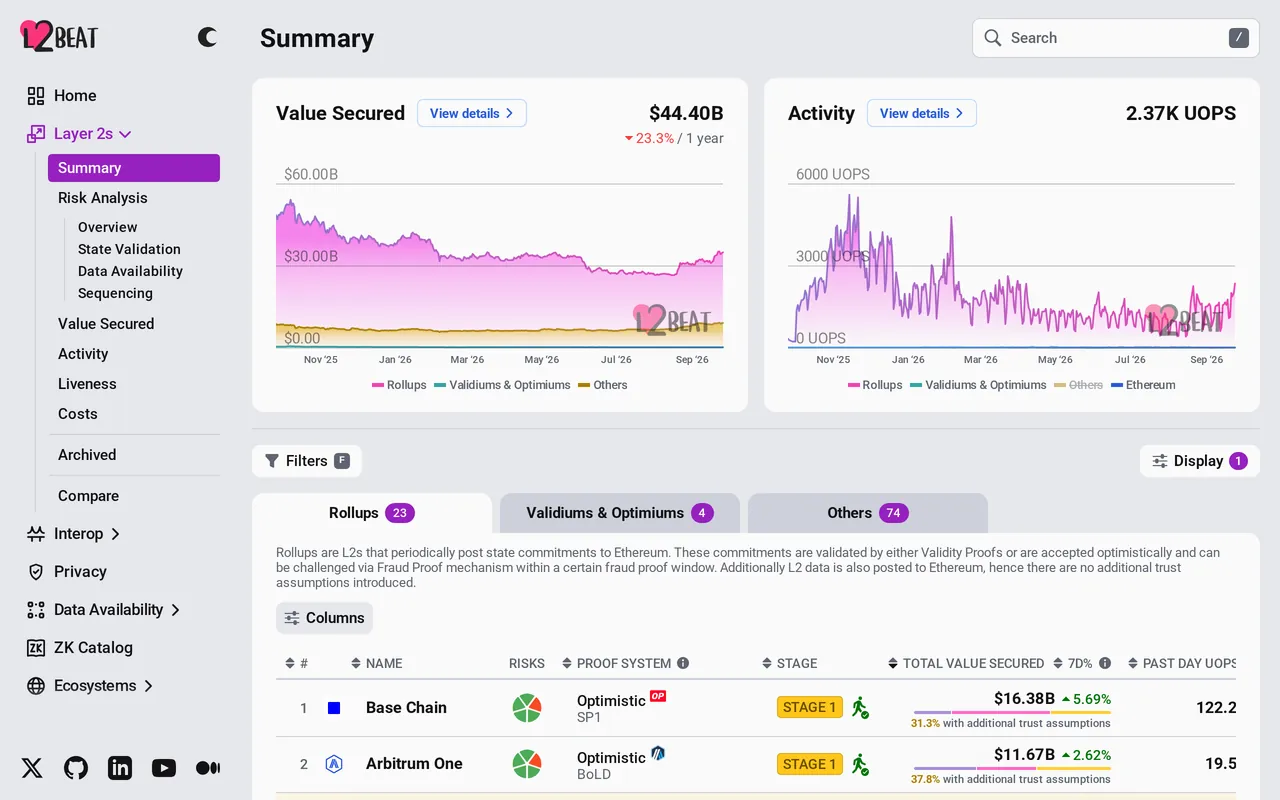The width and height of the screenshot is (1280, 800).
Task: Click the L2BEAT logo in the sidebar
Action: point(59,37)
